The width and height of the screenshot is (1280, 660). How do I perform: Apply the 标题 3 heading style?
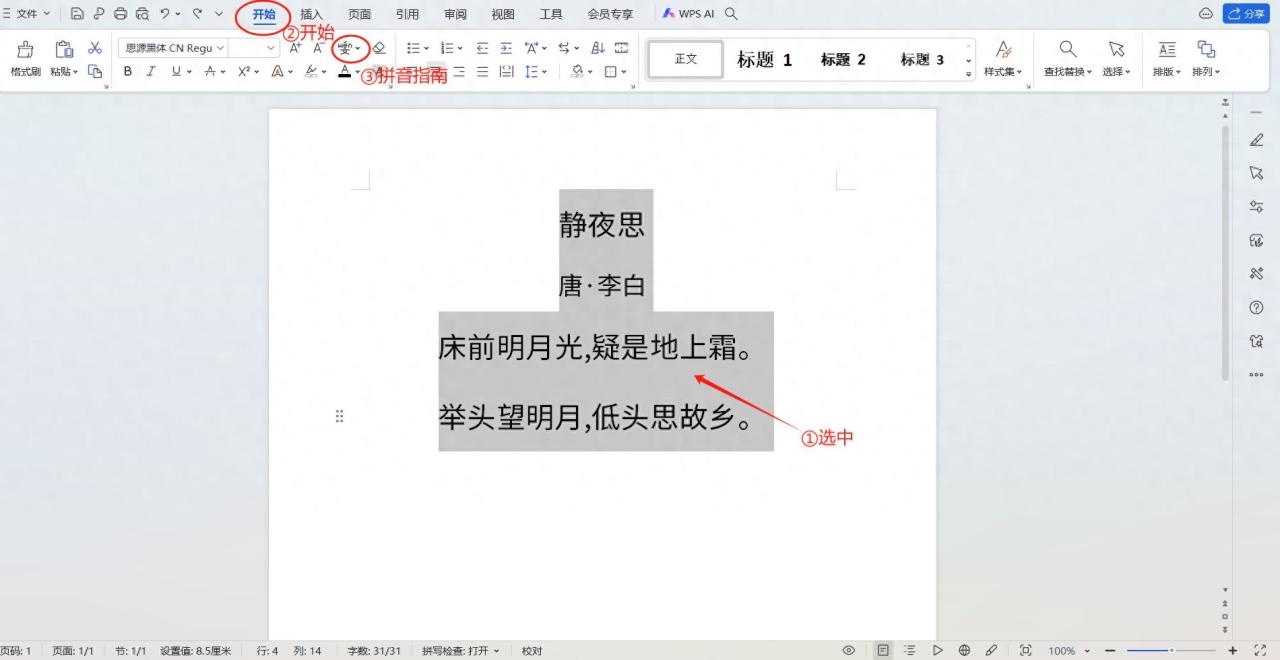coord(922,60)
